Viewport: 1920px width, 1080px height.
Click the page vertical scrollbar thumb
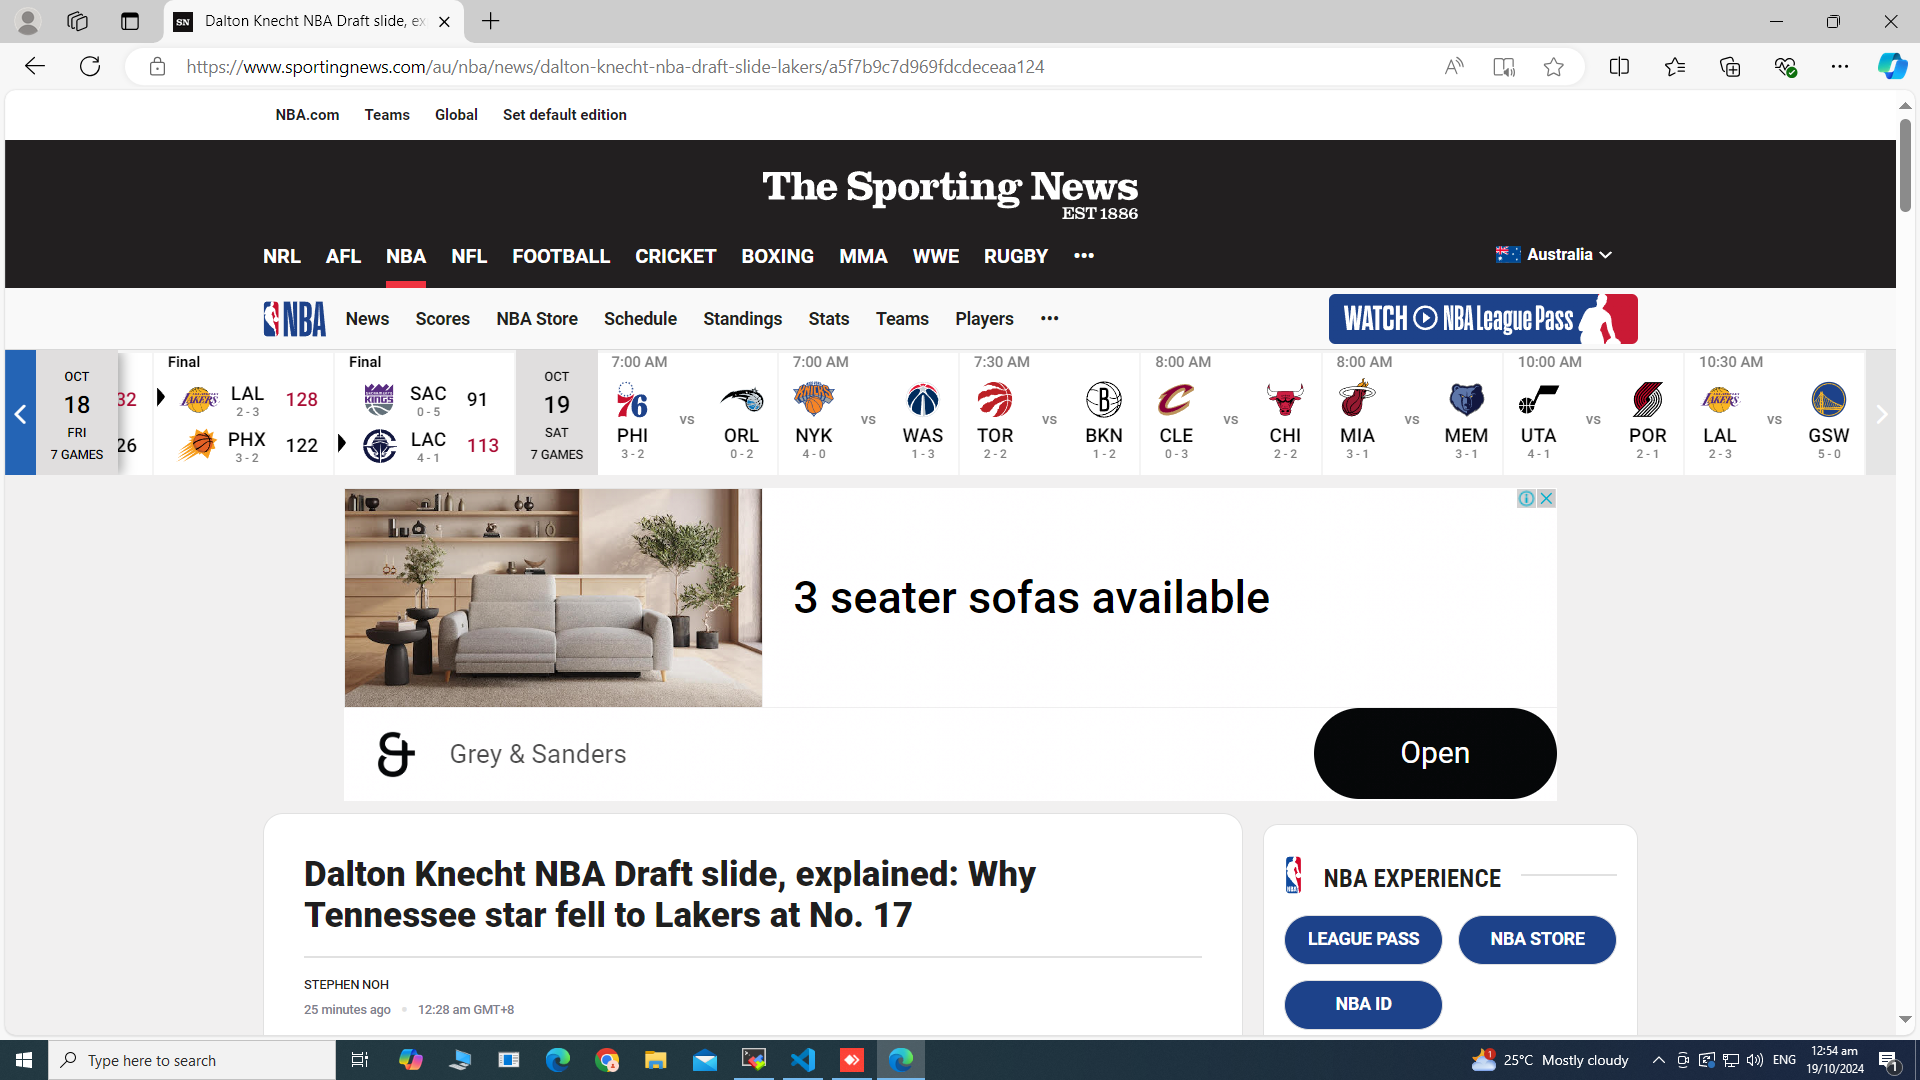1905,165
